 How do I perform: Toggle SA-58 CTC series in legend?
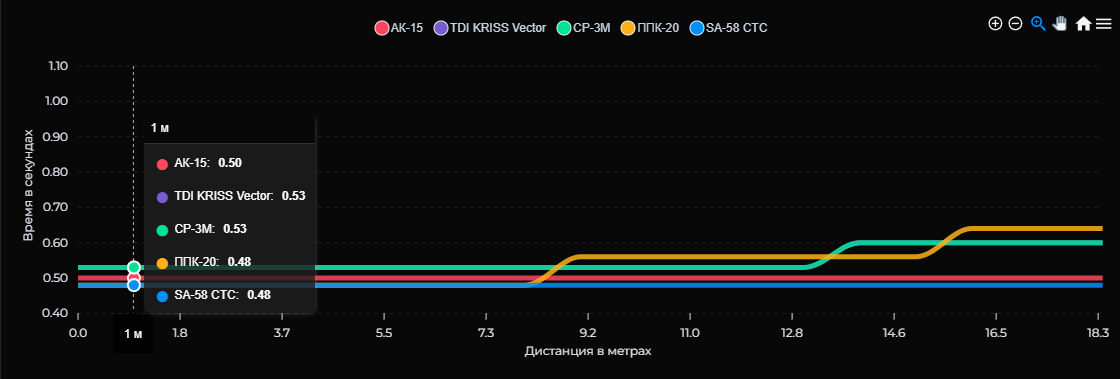(729, 28)
